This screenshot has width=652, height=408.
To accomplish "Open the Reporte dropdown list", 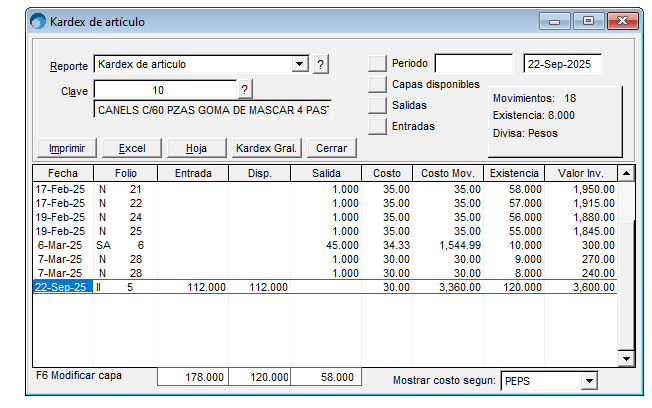I will click(299, 65).
